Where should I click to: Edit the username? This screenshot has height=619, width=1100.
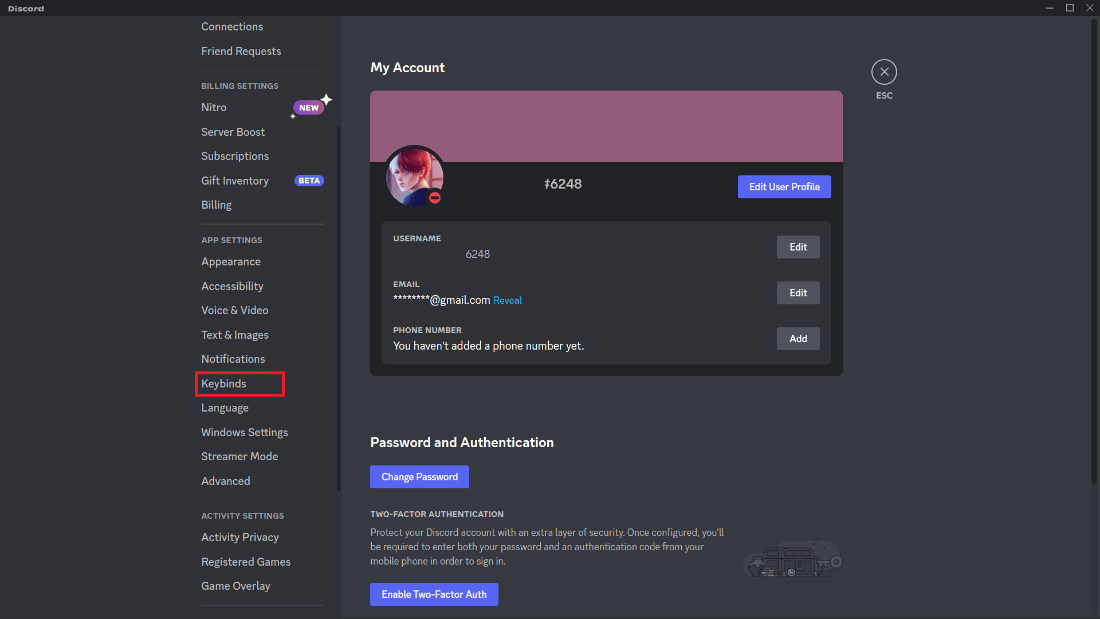pyautogui.click(x=797, y=247)
